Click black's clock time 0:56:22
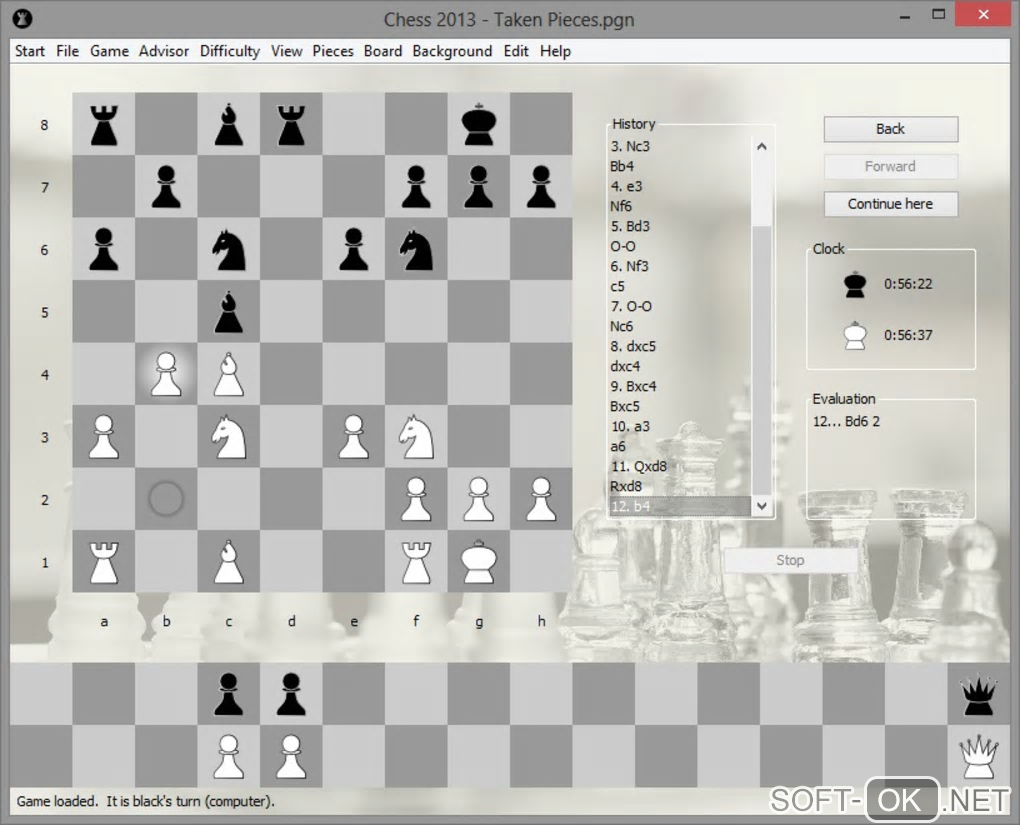 [x=908, y=284]
